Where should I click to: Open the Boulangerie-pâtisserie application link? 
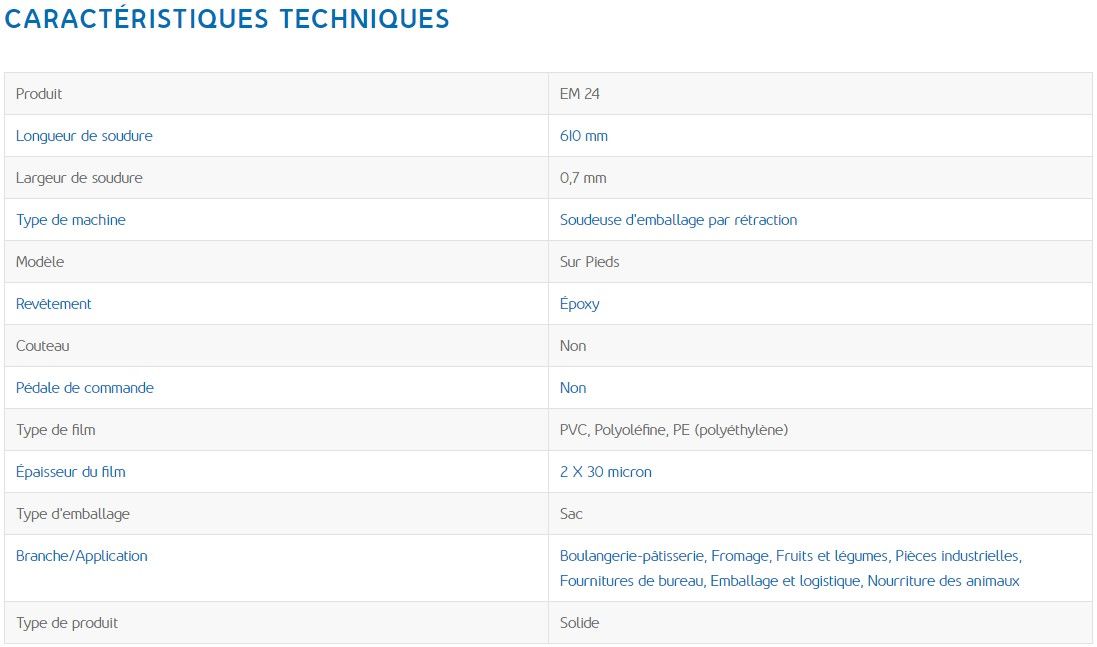tap(631, 556)
